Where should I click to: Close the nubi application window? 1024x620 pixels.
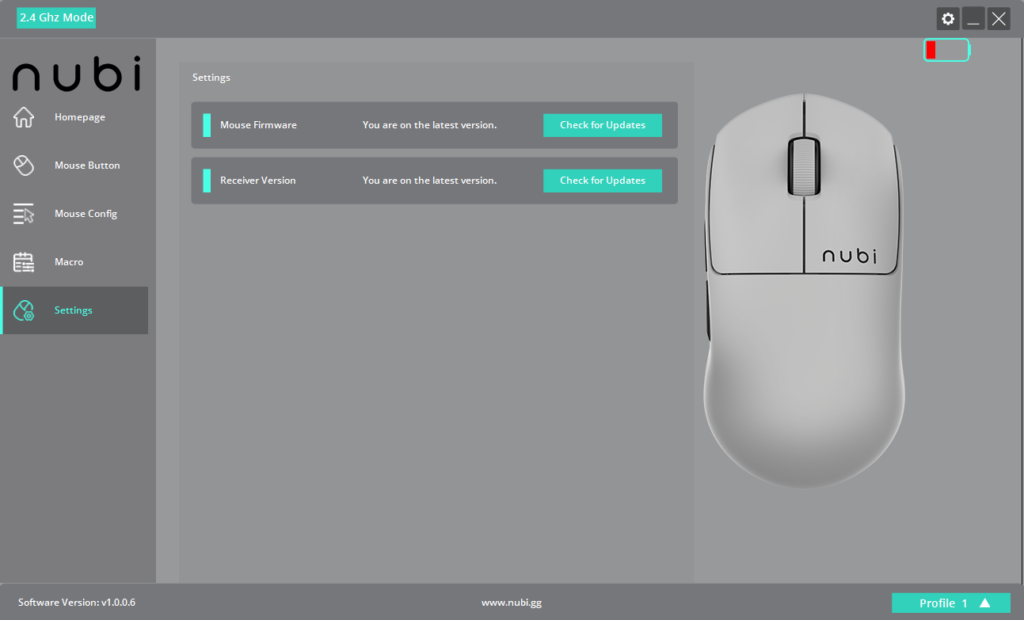[x=999, y=19]
